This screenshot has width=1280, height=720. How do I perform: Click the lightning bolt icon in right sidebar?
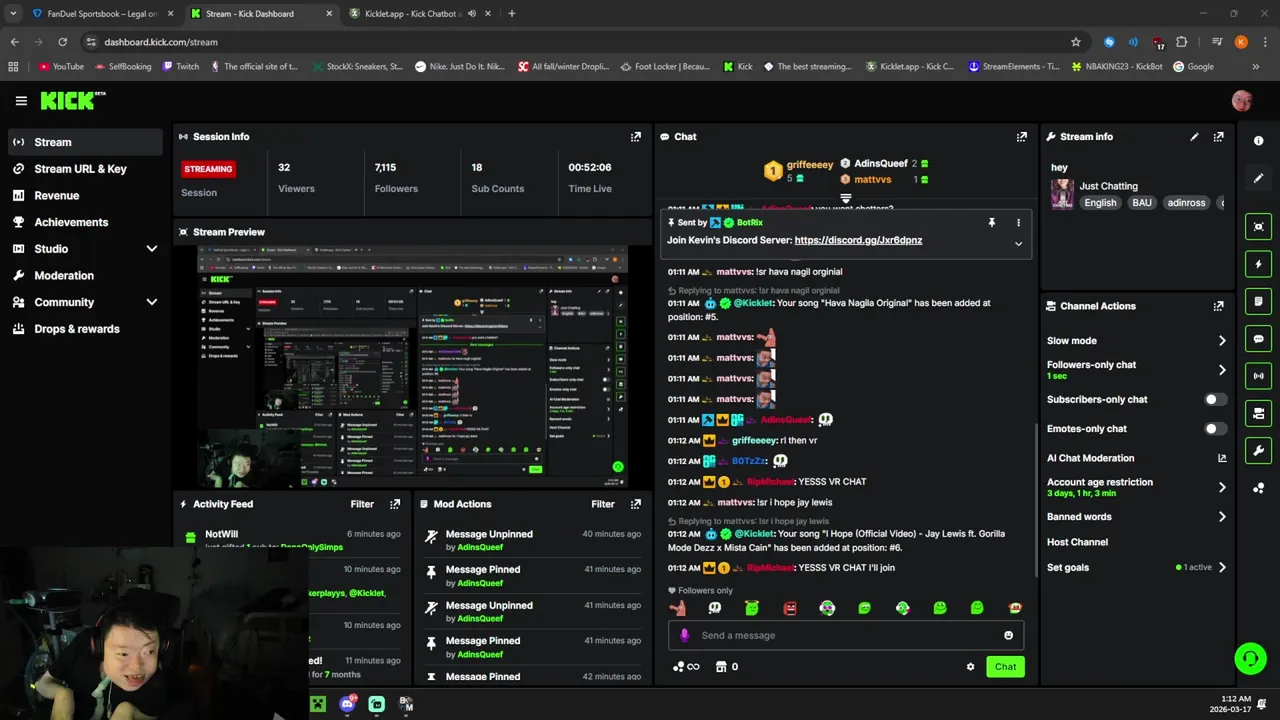(x=1259, y=264)
